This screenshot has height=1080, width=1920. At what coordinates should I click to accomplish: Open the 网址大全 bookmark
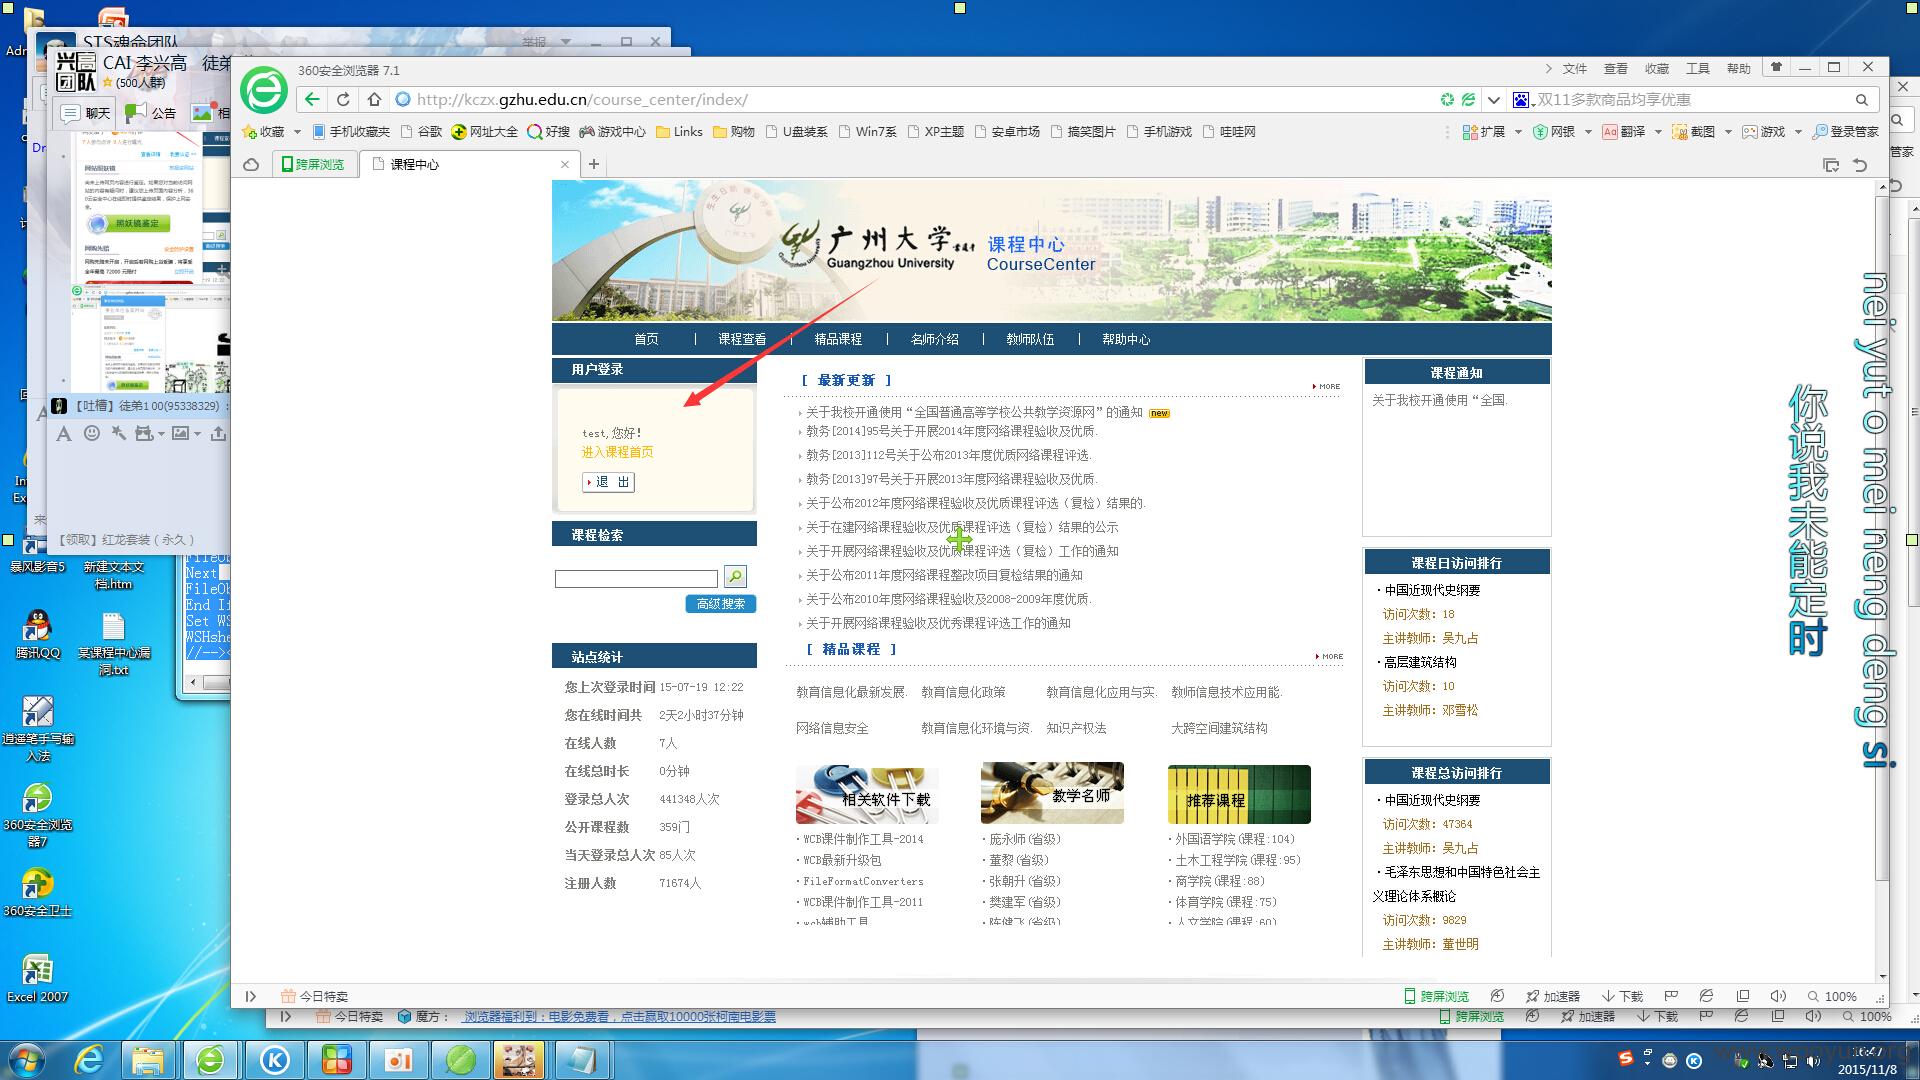[x=485, y=132]
